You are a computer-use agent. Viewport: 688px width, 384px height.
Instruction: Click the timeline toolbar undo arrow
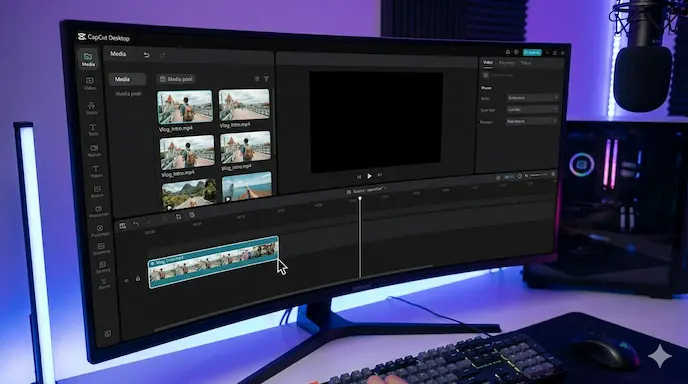[x=136, y=224]
